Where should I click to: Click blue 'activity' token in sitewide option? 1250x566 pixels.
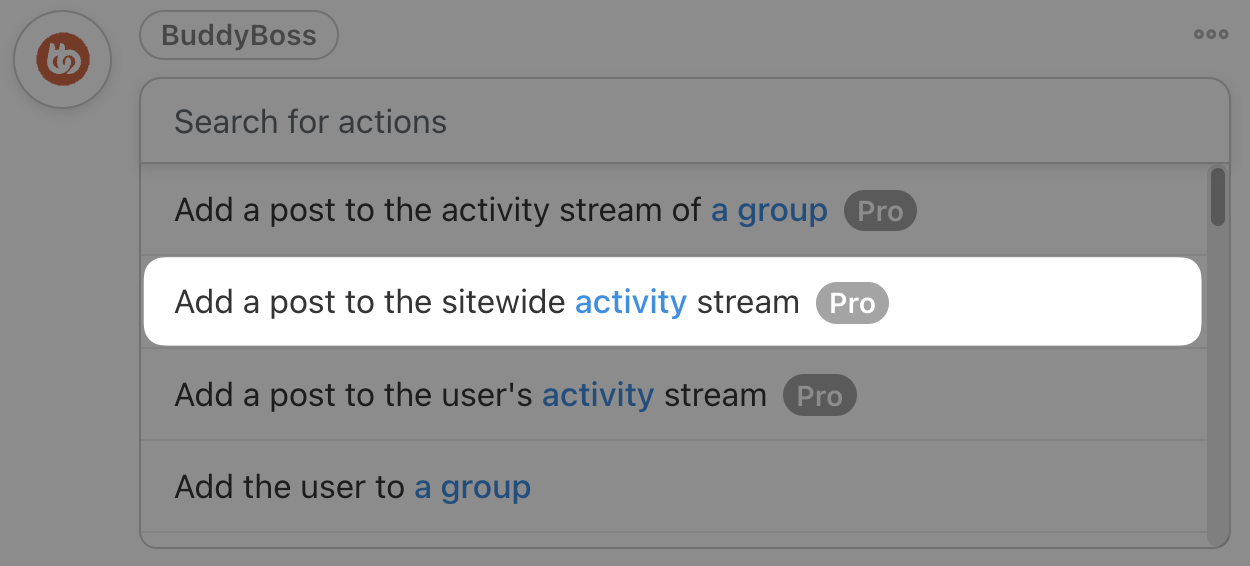631,303
